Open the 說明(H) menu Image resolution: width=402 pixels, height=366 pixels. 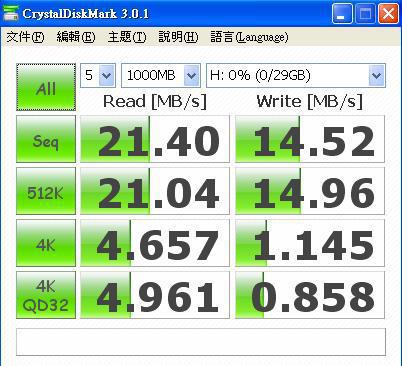pos(178,37)
